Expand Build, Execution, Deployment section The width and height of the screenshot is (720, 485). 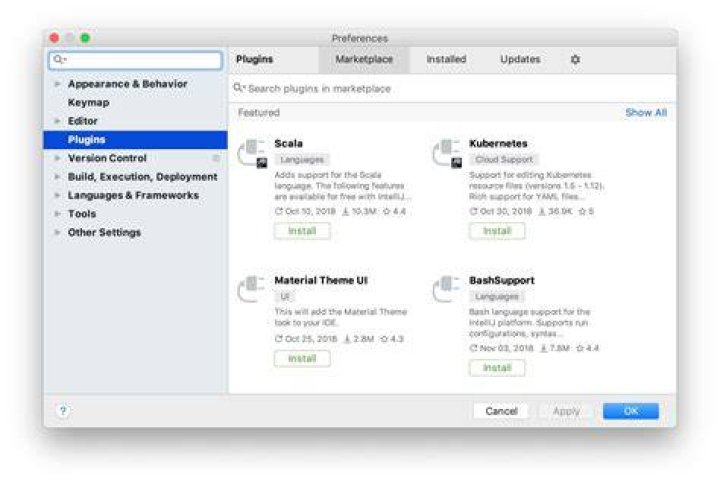point(57,177)
